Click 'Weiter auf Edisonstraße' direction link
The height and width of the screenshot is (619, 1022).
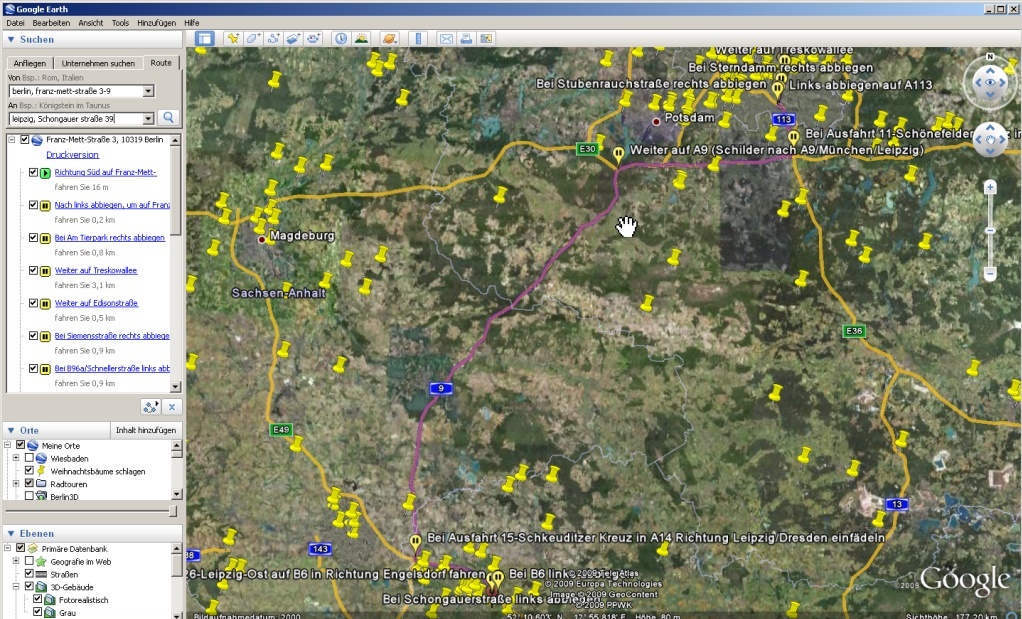click(x=96, y=303)
